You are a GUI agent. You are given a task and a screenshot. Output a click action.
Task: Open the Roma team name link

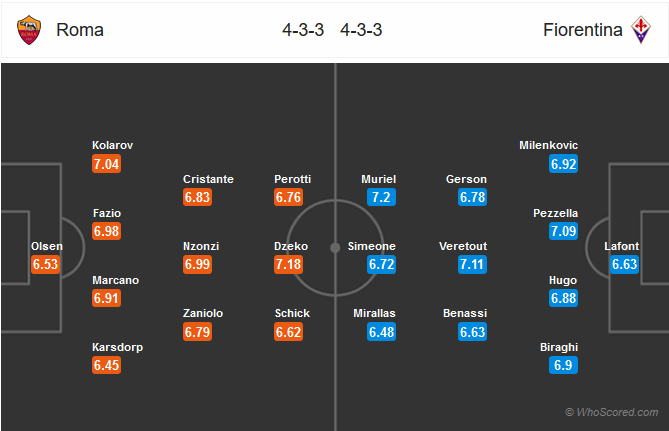point(80,30)
